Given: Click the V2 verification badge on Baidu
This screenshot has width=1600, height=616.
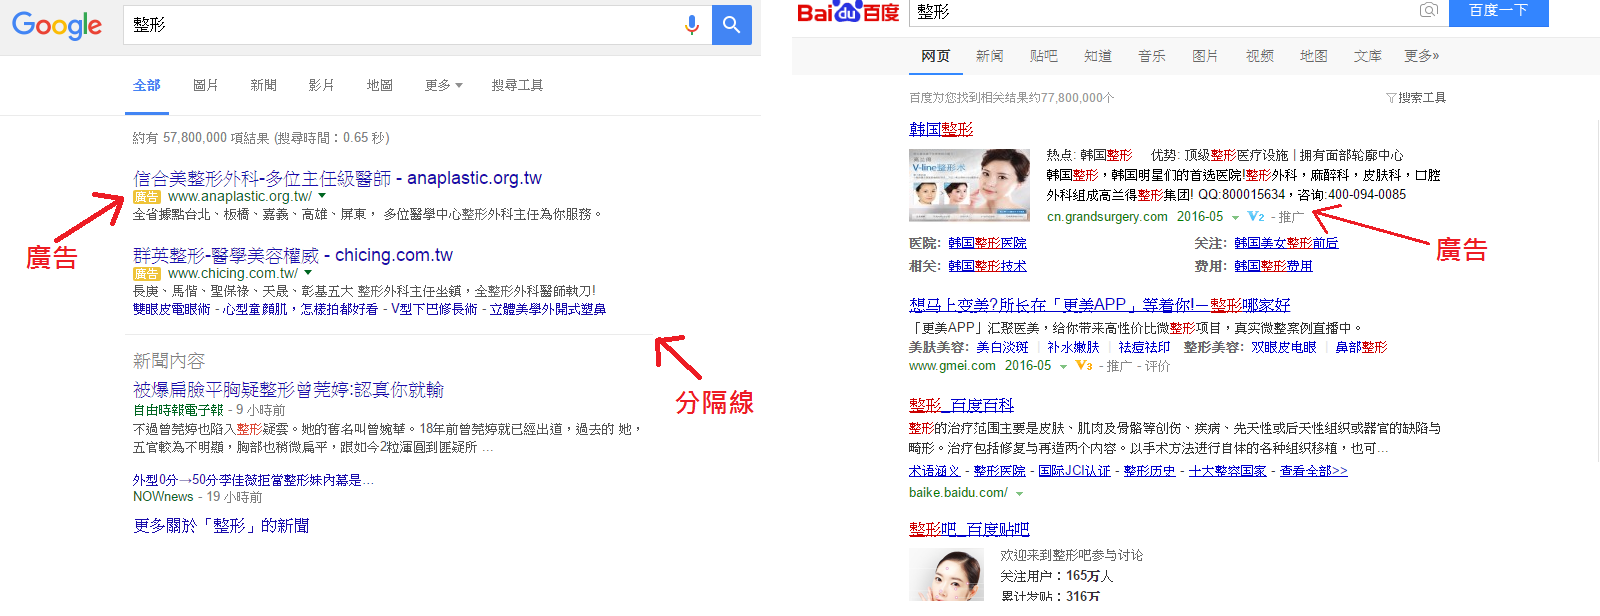Looking at the screenshot, I should click(x=1256, y=216).
